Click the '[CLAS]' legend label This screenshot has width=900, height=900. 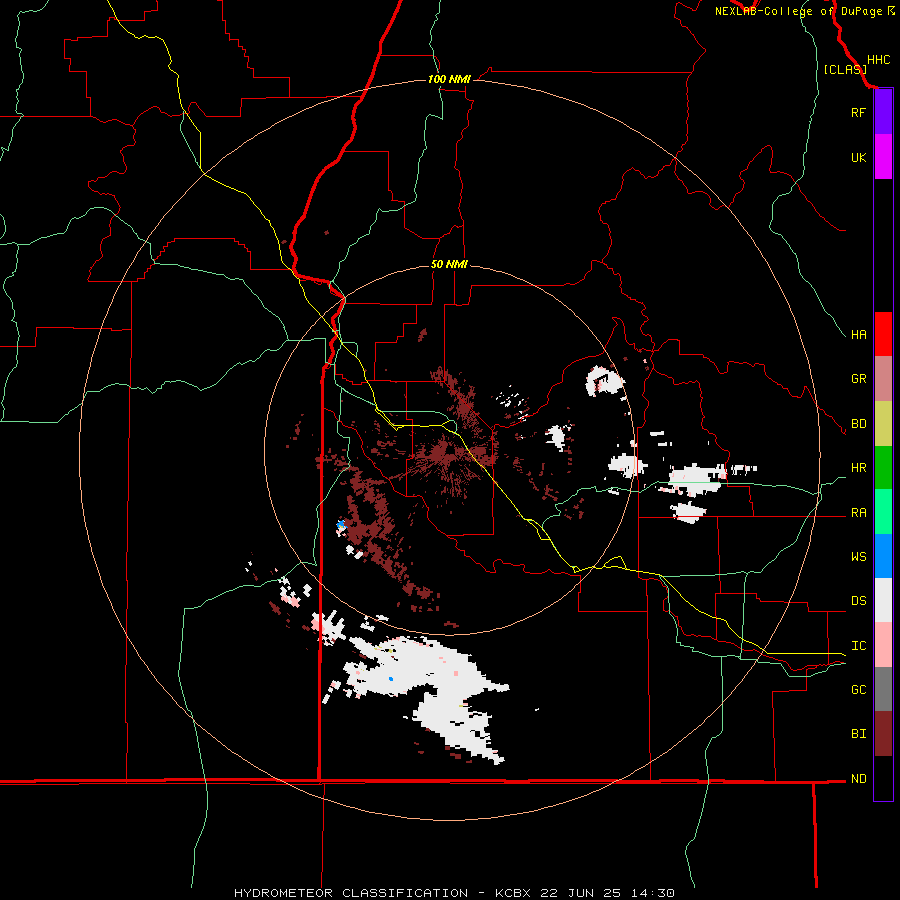click(x=845, y=69)
